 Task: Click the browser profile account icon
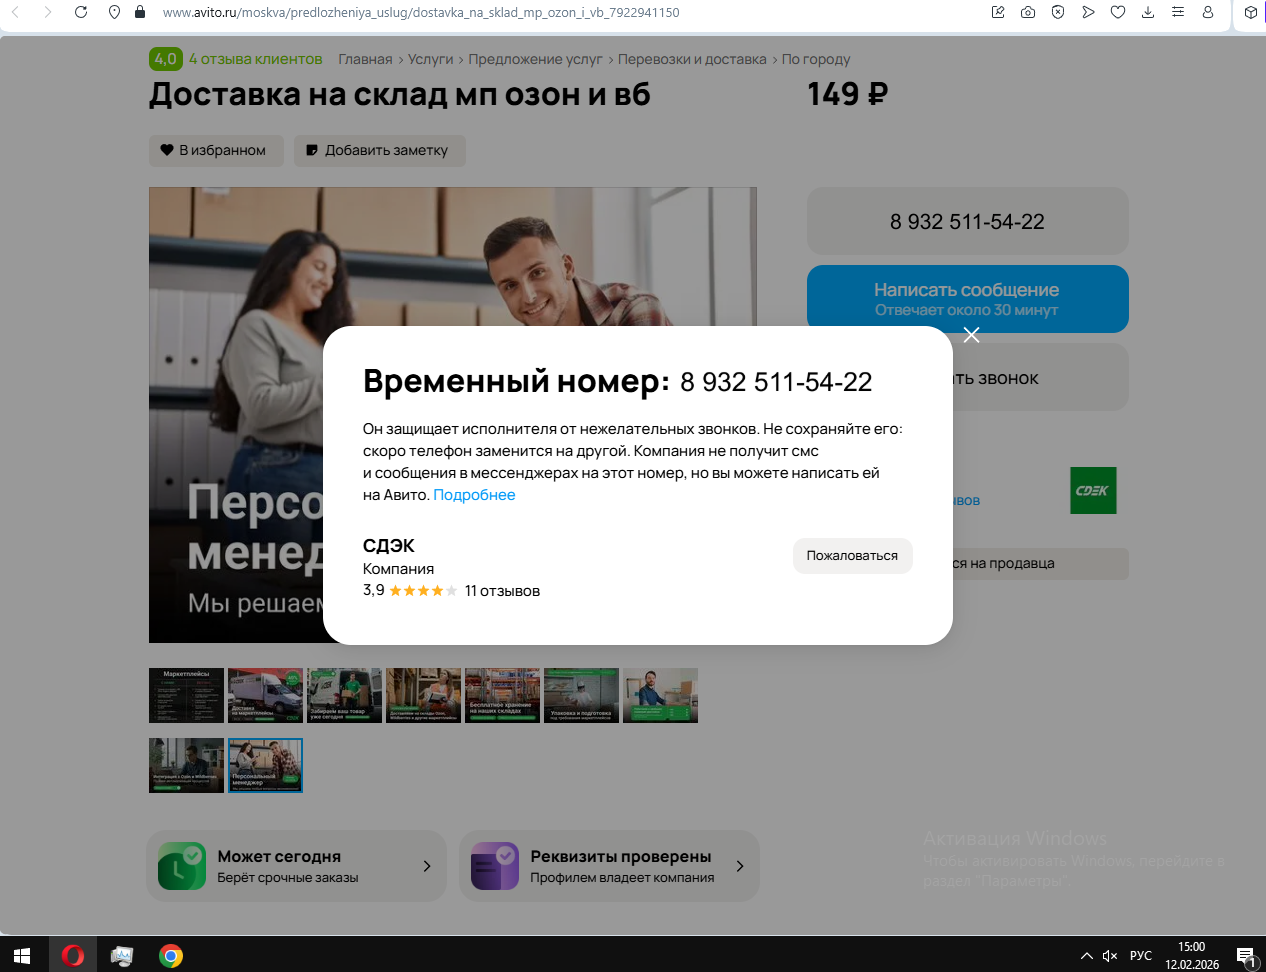(x=1208, y=12)
